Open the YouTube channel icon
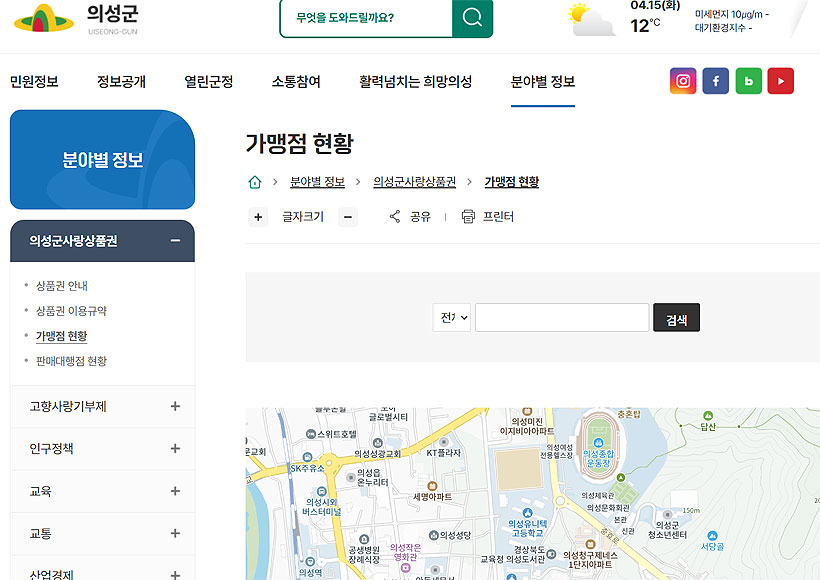Image resolution: width=820 pixels, height=580 pixels. [x=781, y=80]
